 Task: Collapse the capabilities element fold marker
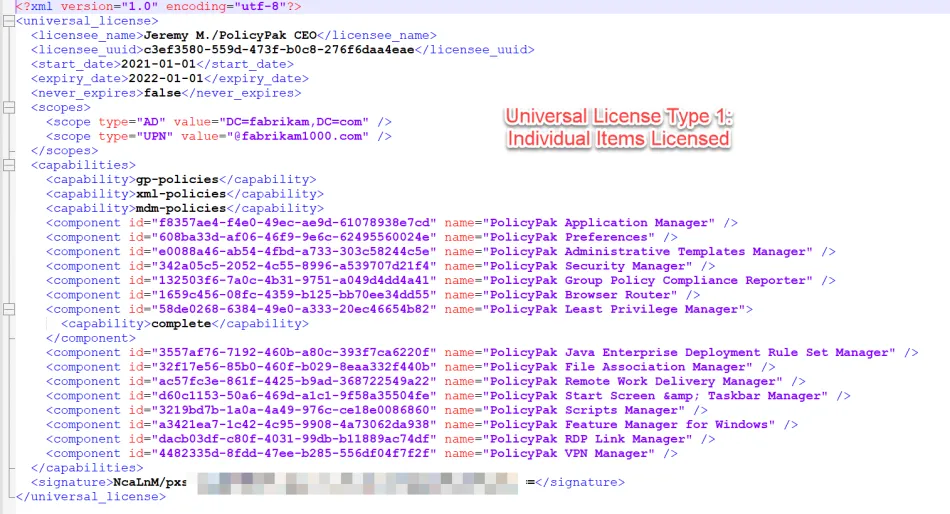8,165
